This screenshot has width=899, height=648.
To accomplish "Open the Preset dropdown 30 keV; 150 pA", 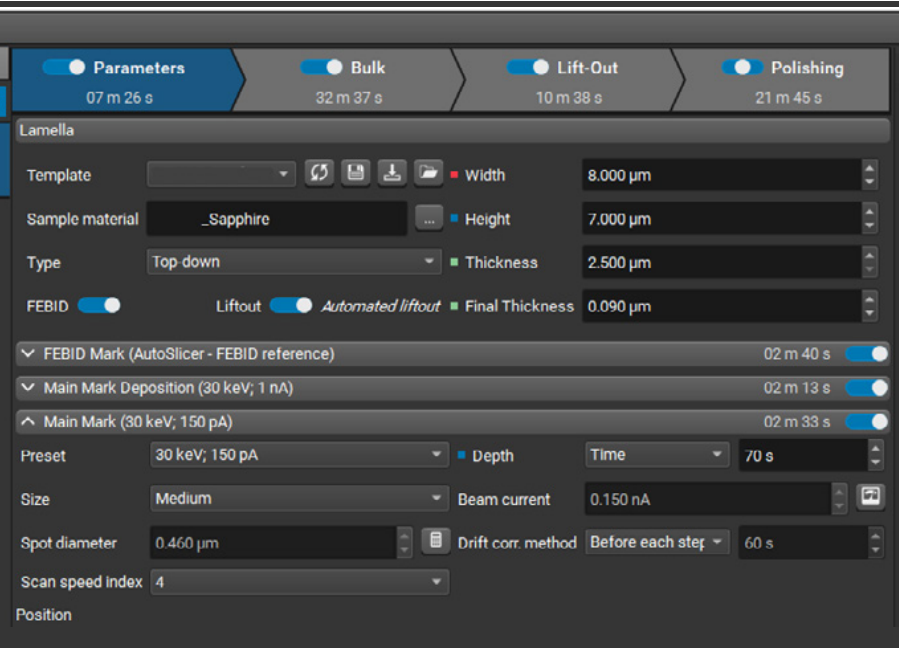I will tap(299, 455).
